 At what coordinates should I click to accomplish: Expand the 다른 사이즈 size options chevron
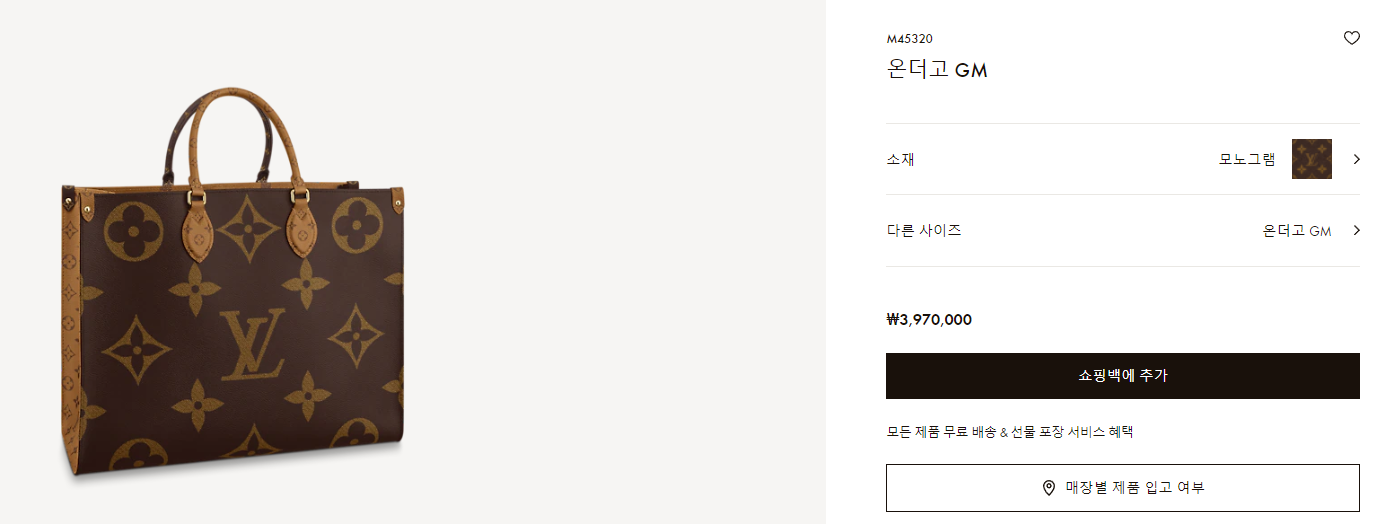point(1357,230)
